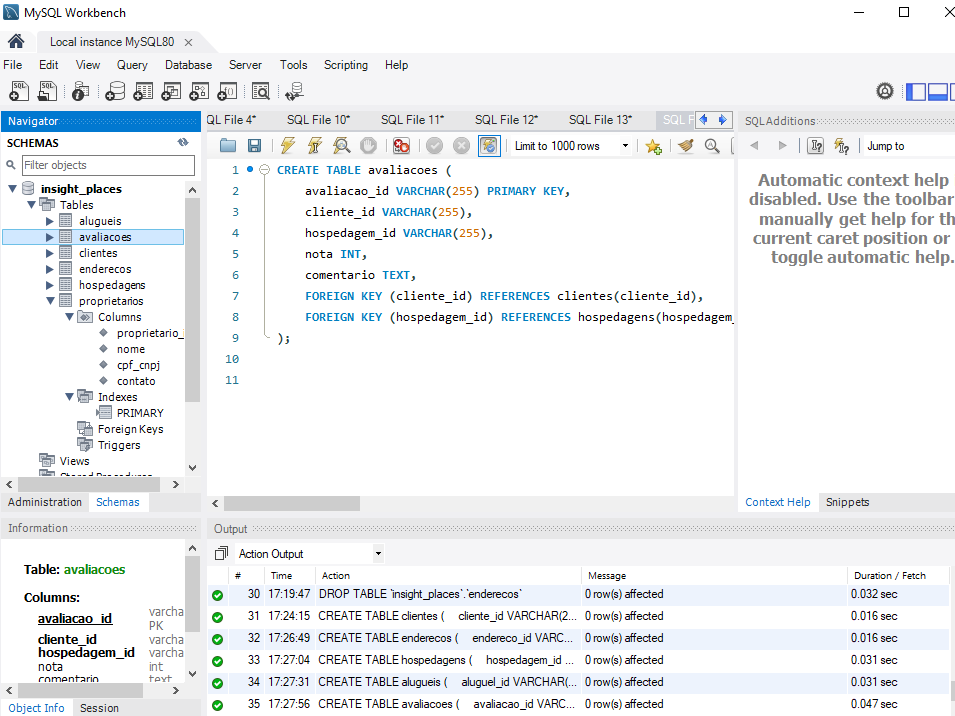Beautify the query with broom icon
Screen dimensions: 955x716
point(686,146)
